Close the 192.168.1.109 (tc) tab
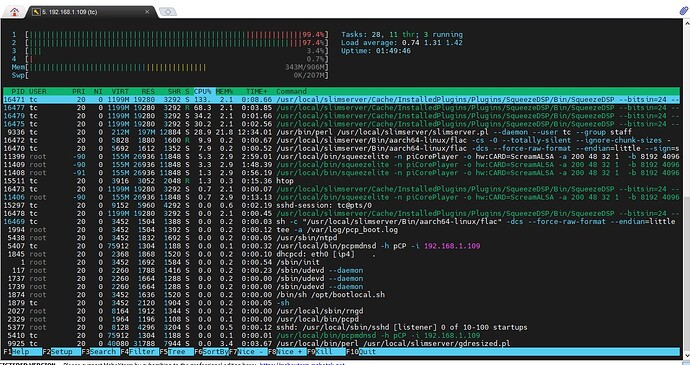The image size is (690, 365). 147,12
